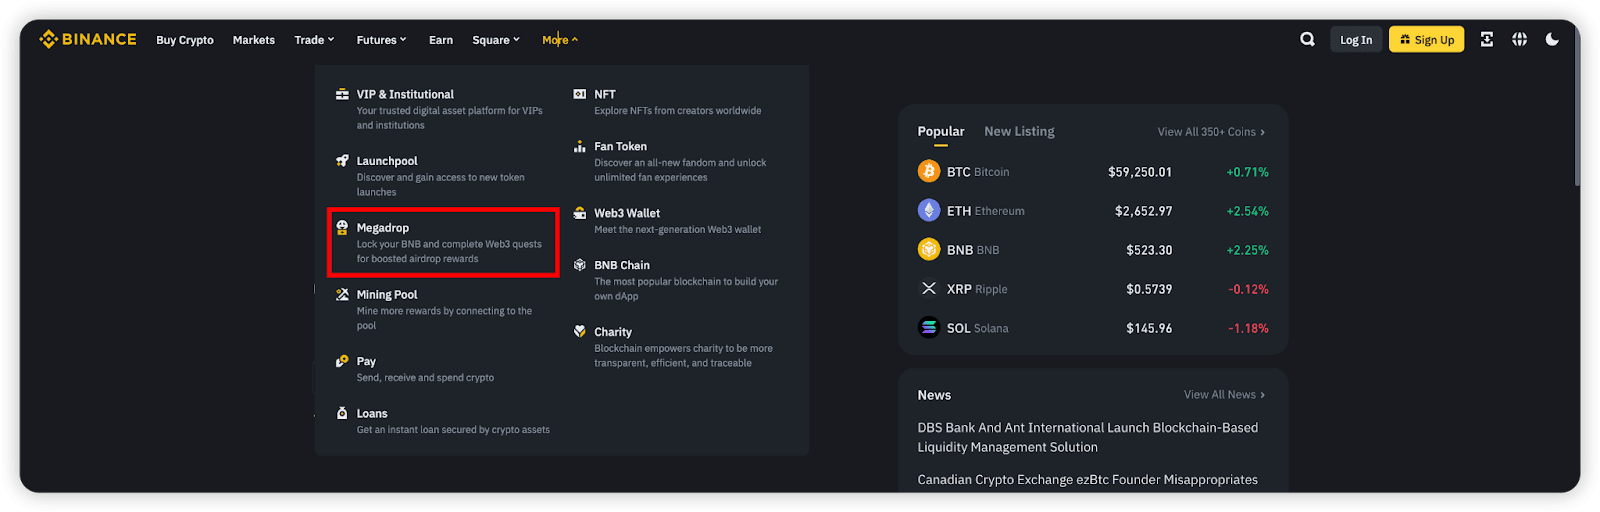Screen dimensions: 1600x512
Task: Toggle dark mode moon icon
Action: coord(1552,39)
